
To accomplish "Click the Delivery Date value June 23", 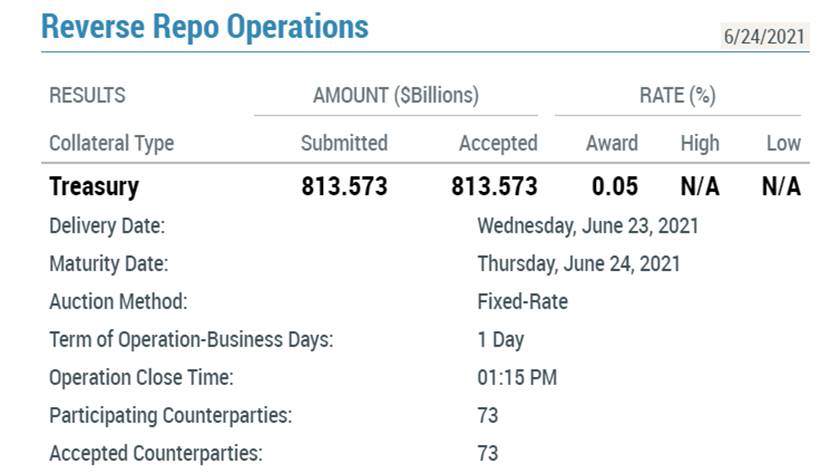I will click(588, 226).
